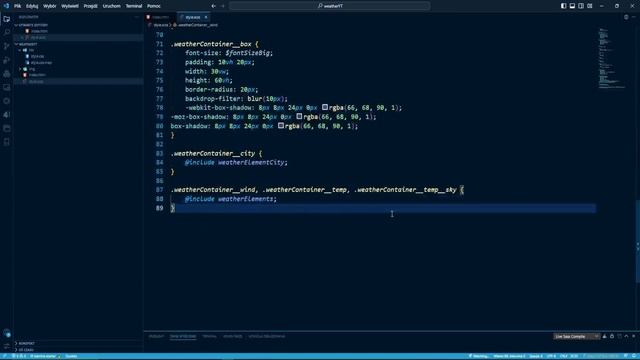The width and height of the screenshot is (640, 360).
Task: Open the Manage gear icon in the activity bar
Action: pos(7,346)
